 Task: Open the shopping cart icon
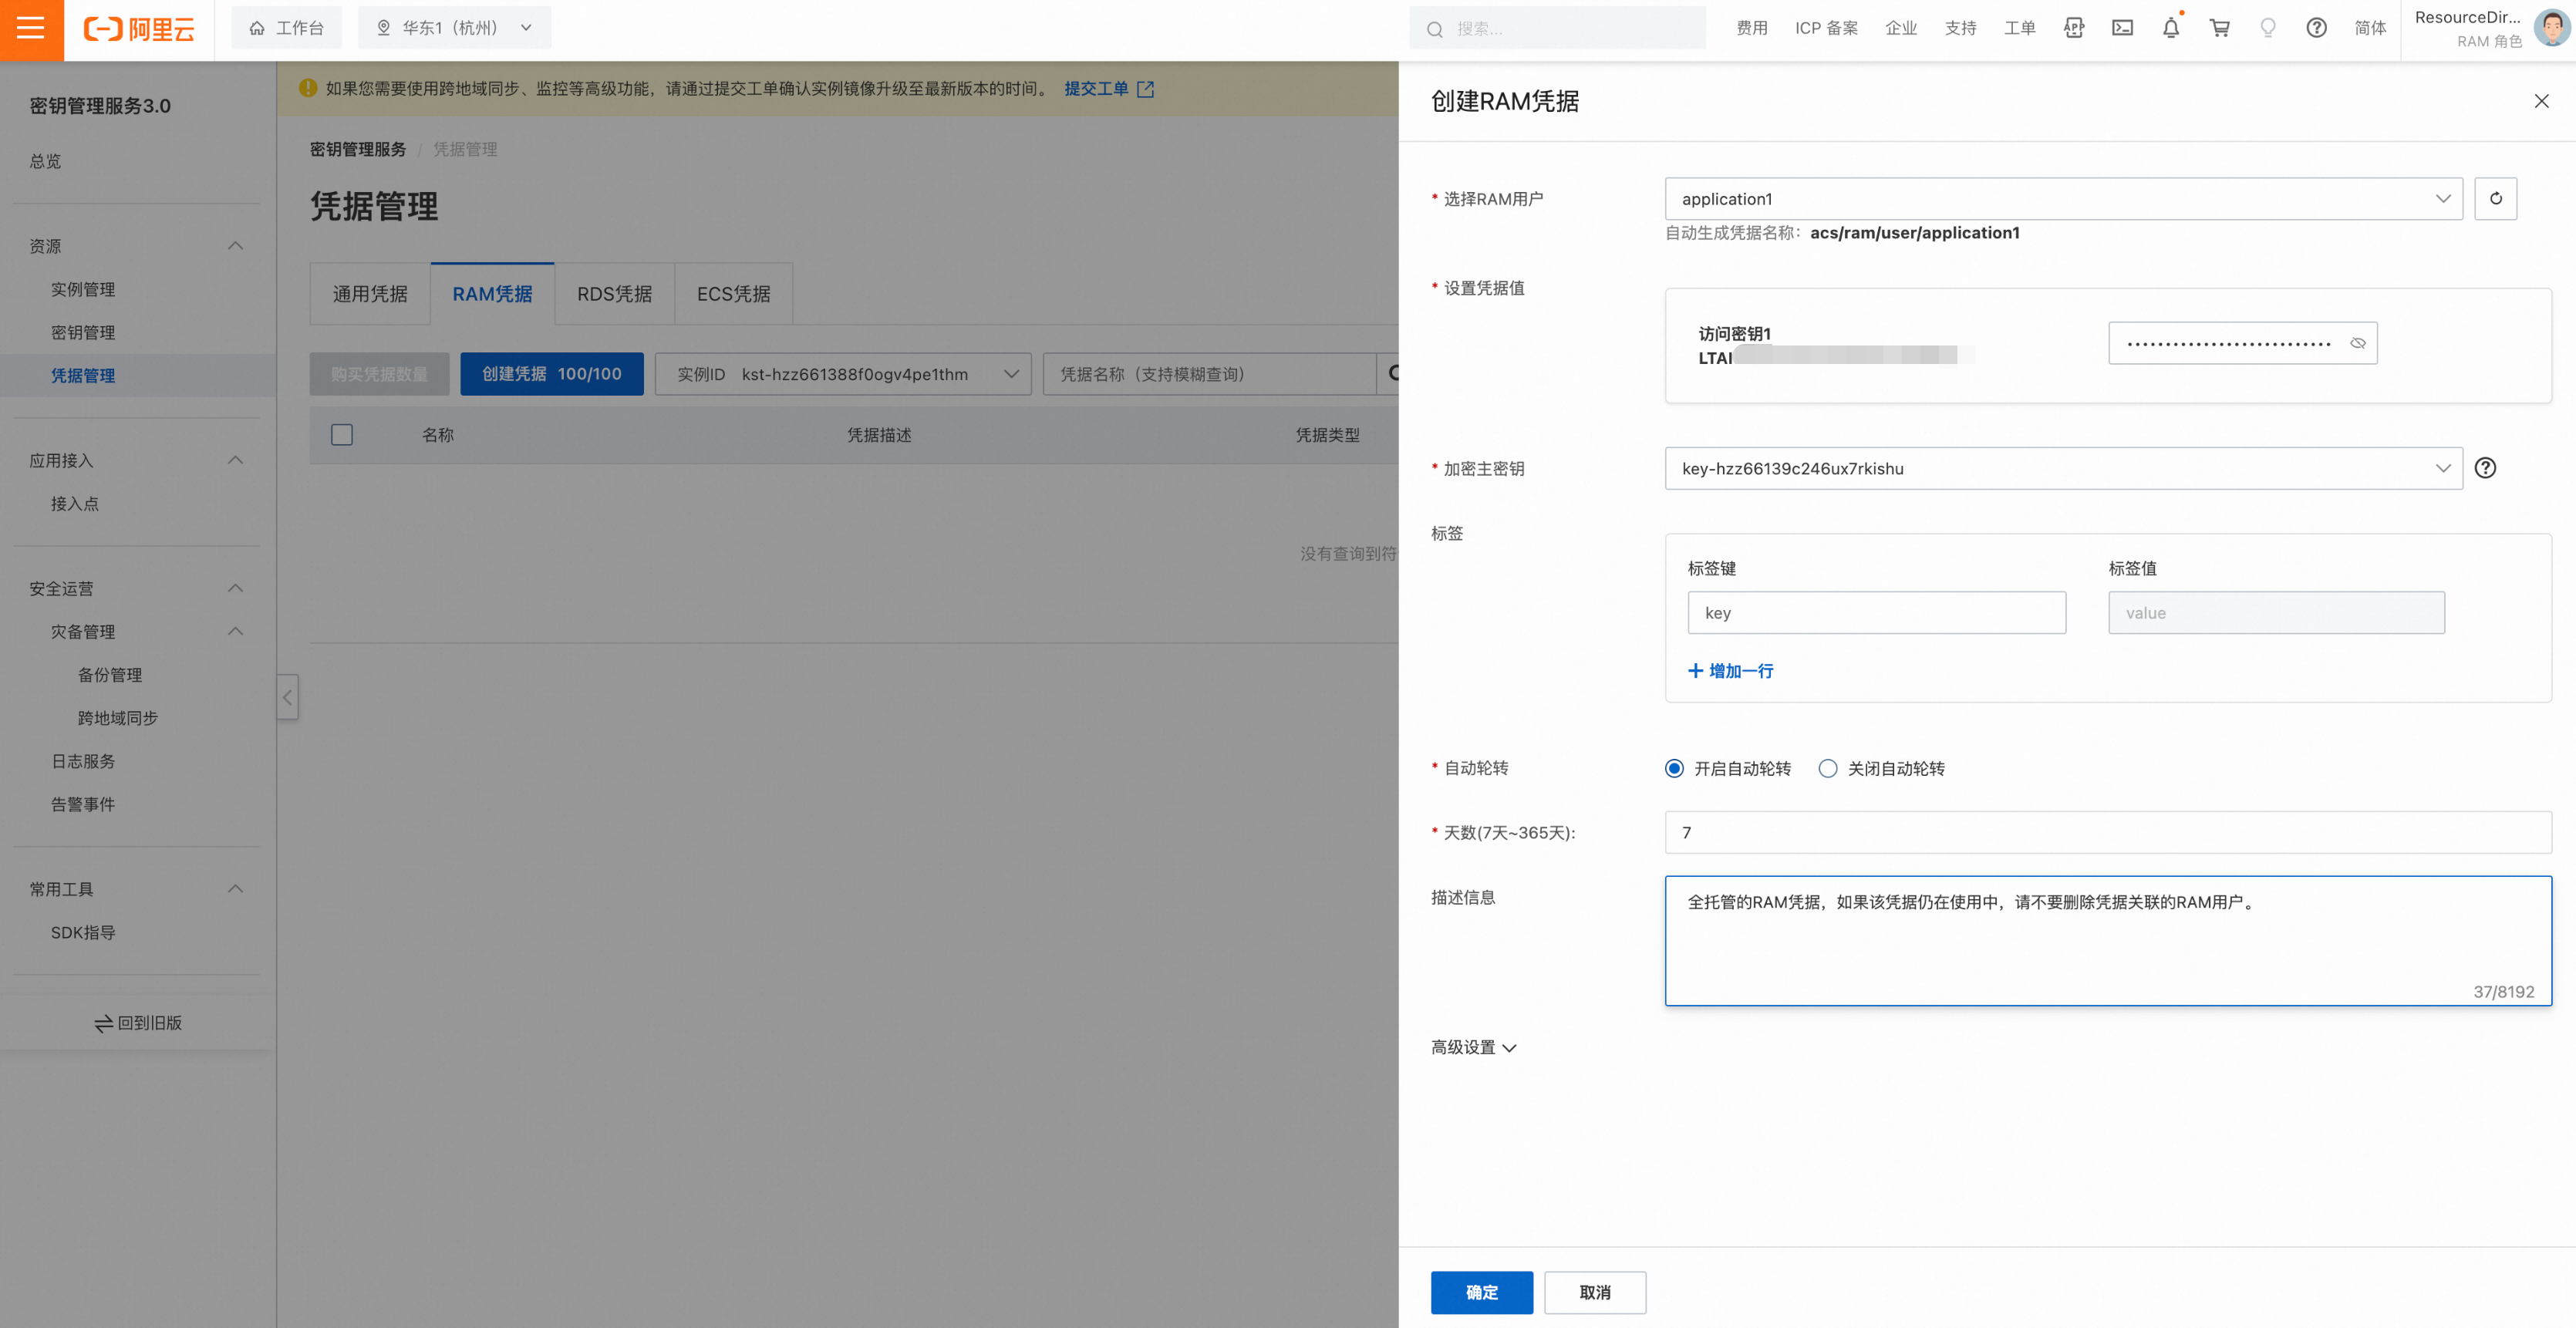tap(2219, 28)
